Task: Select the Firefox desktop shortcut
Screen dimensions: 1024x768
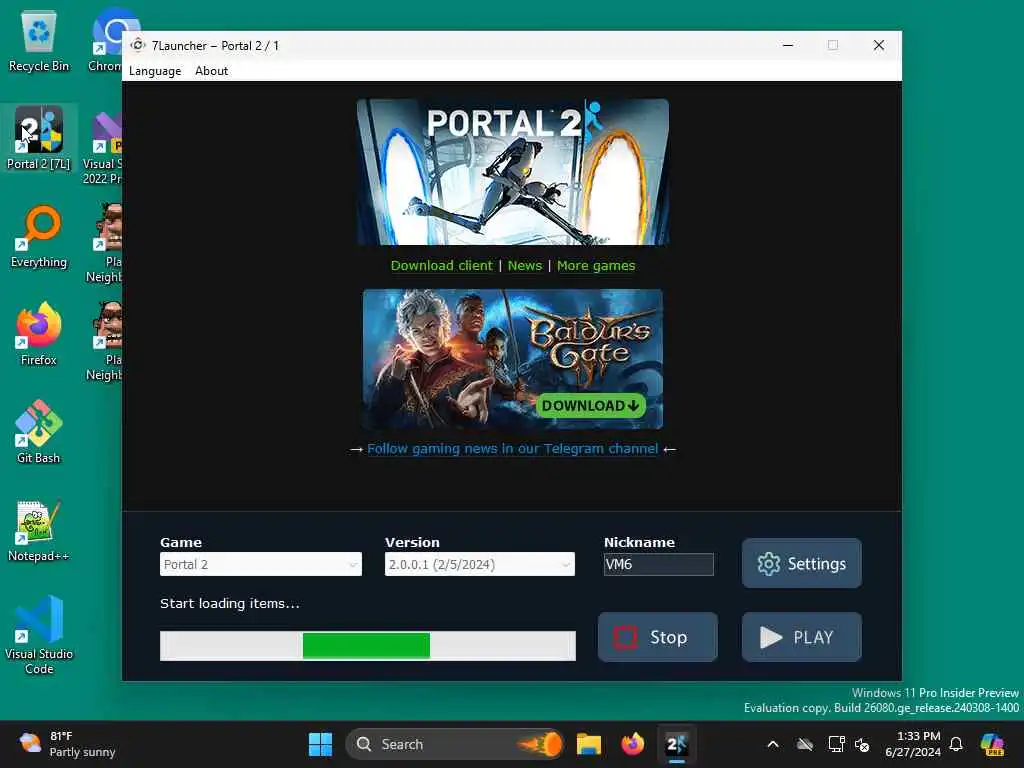Action: pyautogui.click(x=39, y=334)
